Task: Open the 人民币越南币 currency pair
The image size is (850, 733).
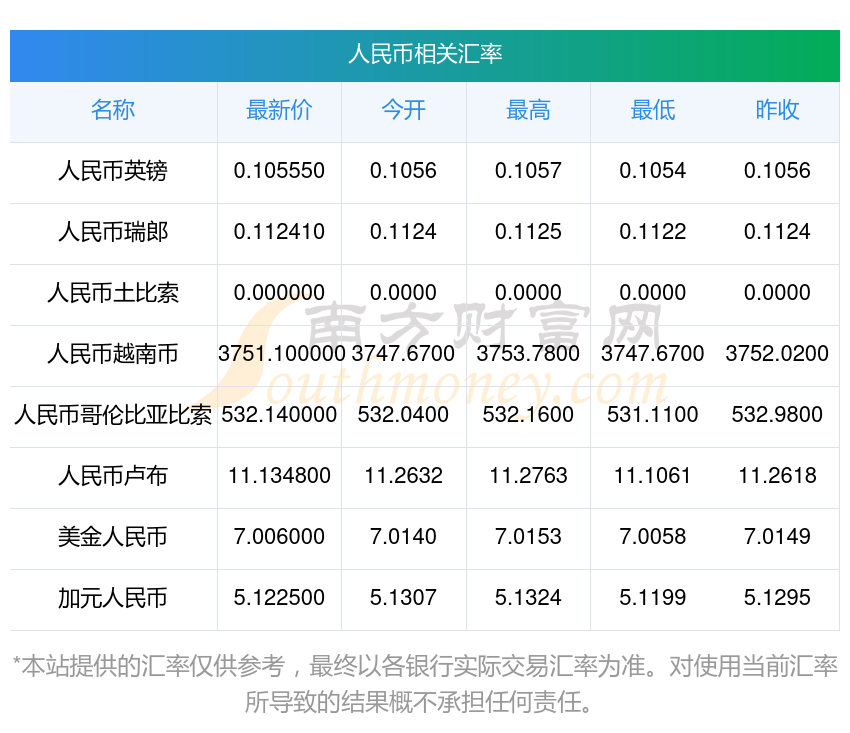Action: point(113,354)
